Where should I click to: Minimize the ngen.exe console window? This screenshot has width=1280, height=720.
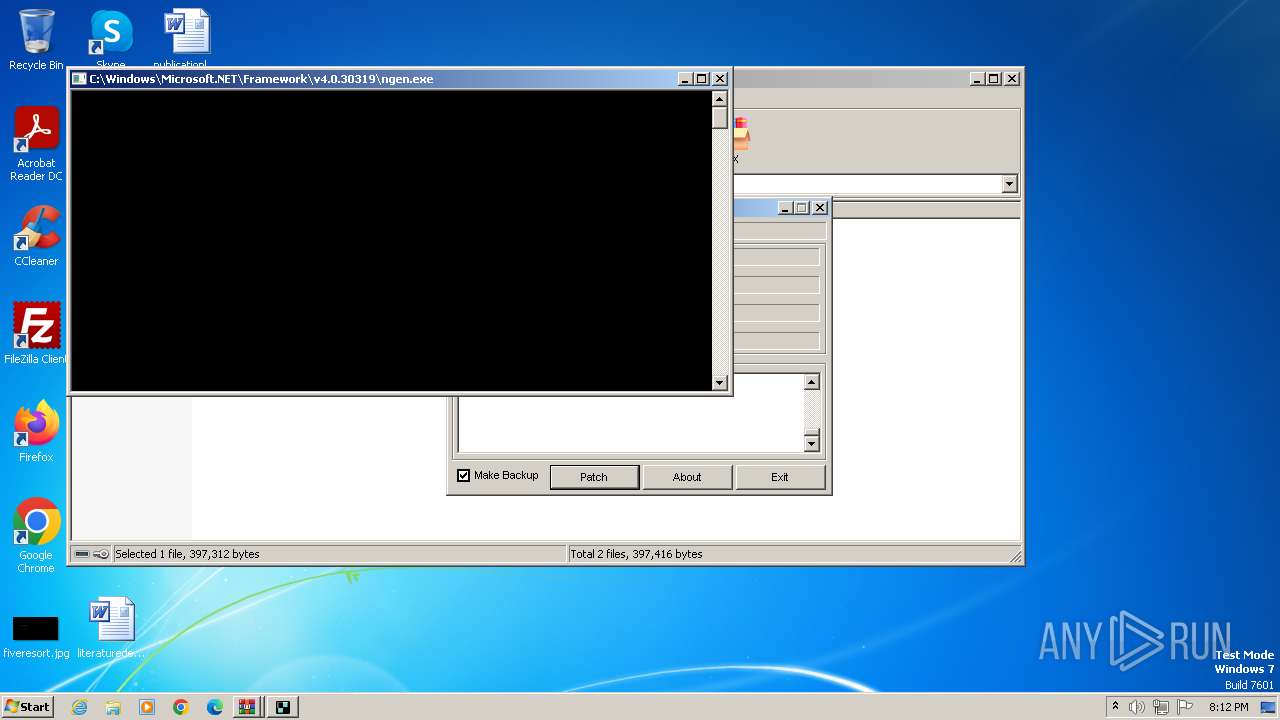point(685,79)
